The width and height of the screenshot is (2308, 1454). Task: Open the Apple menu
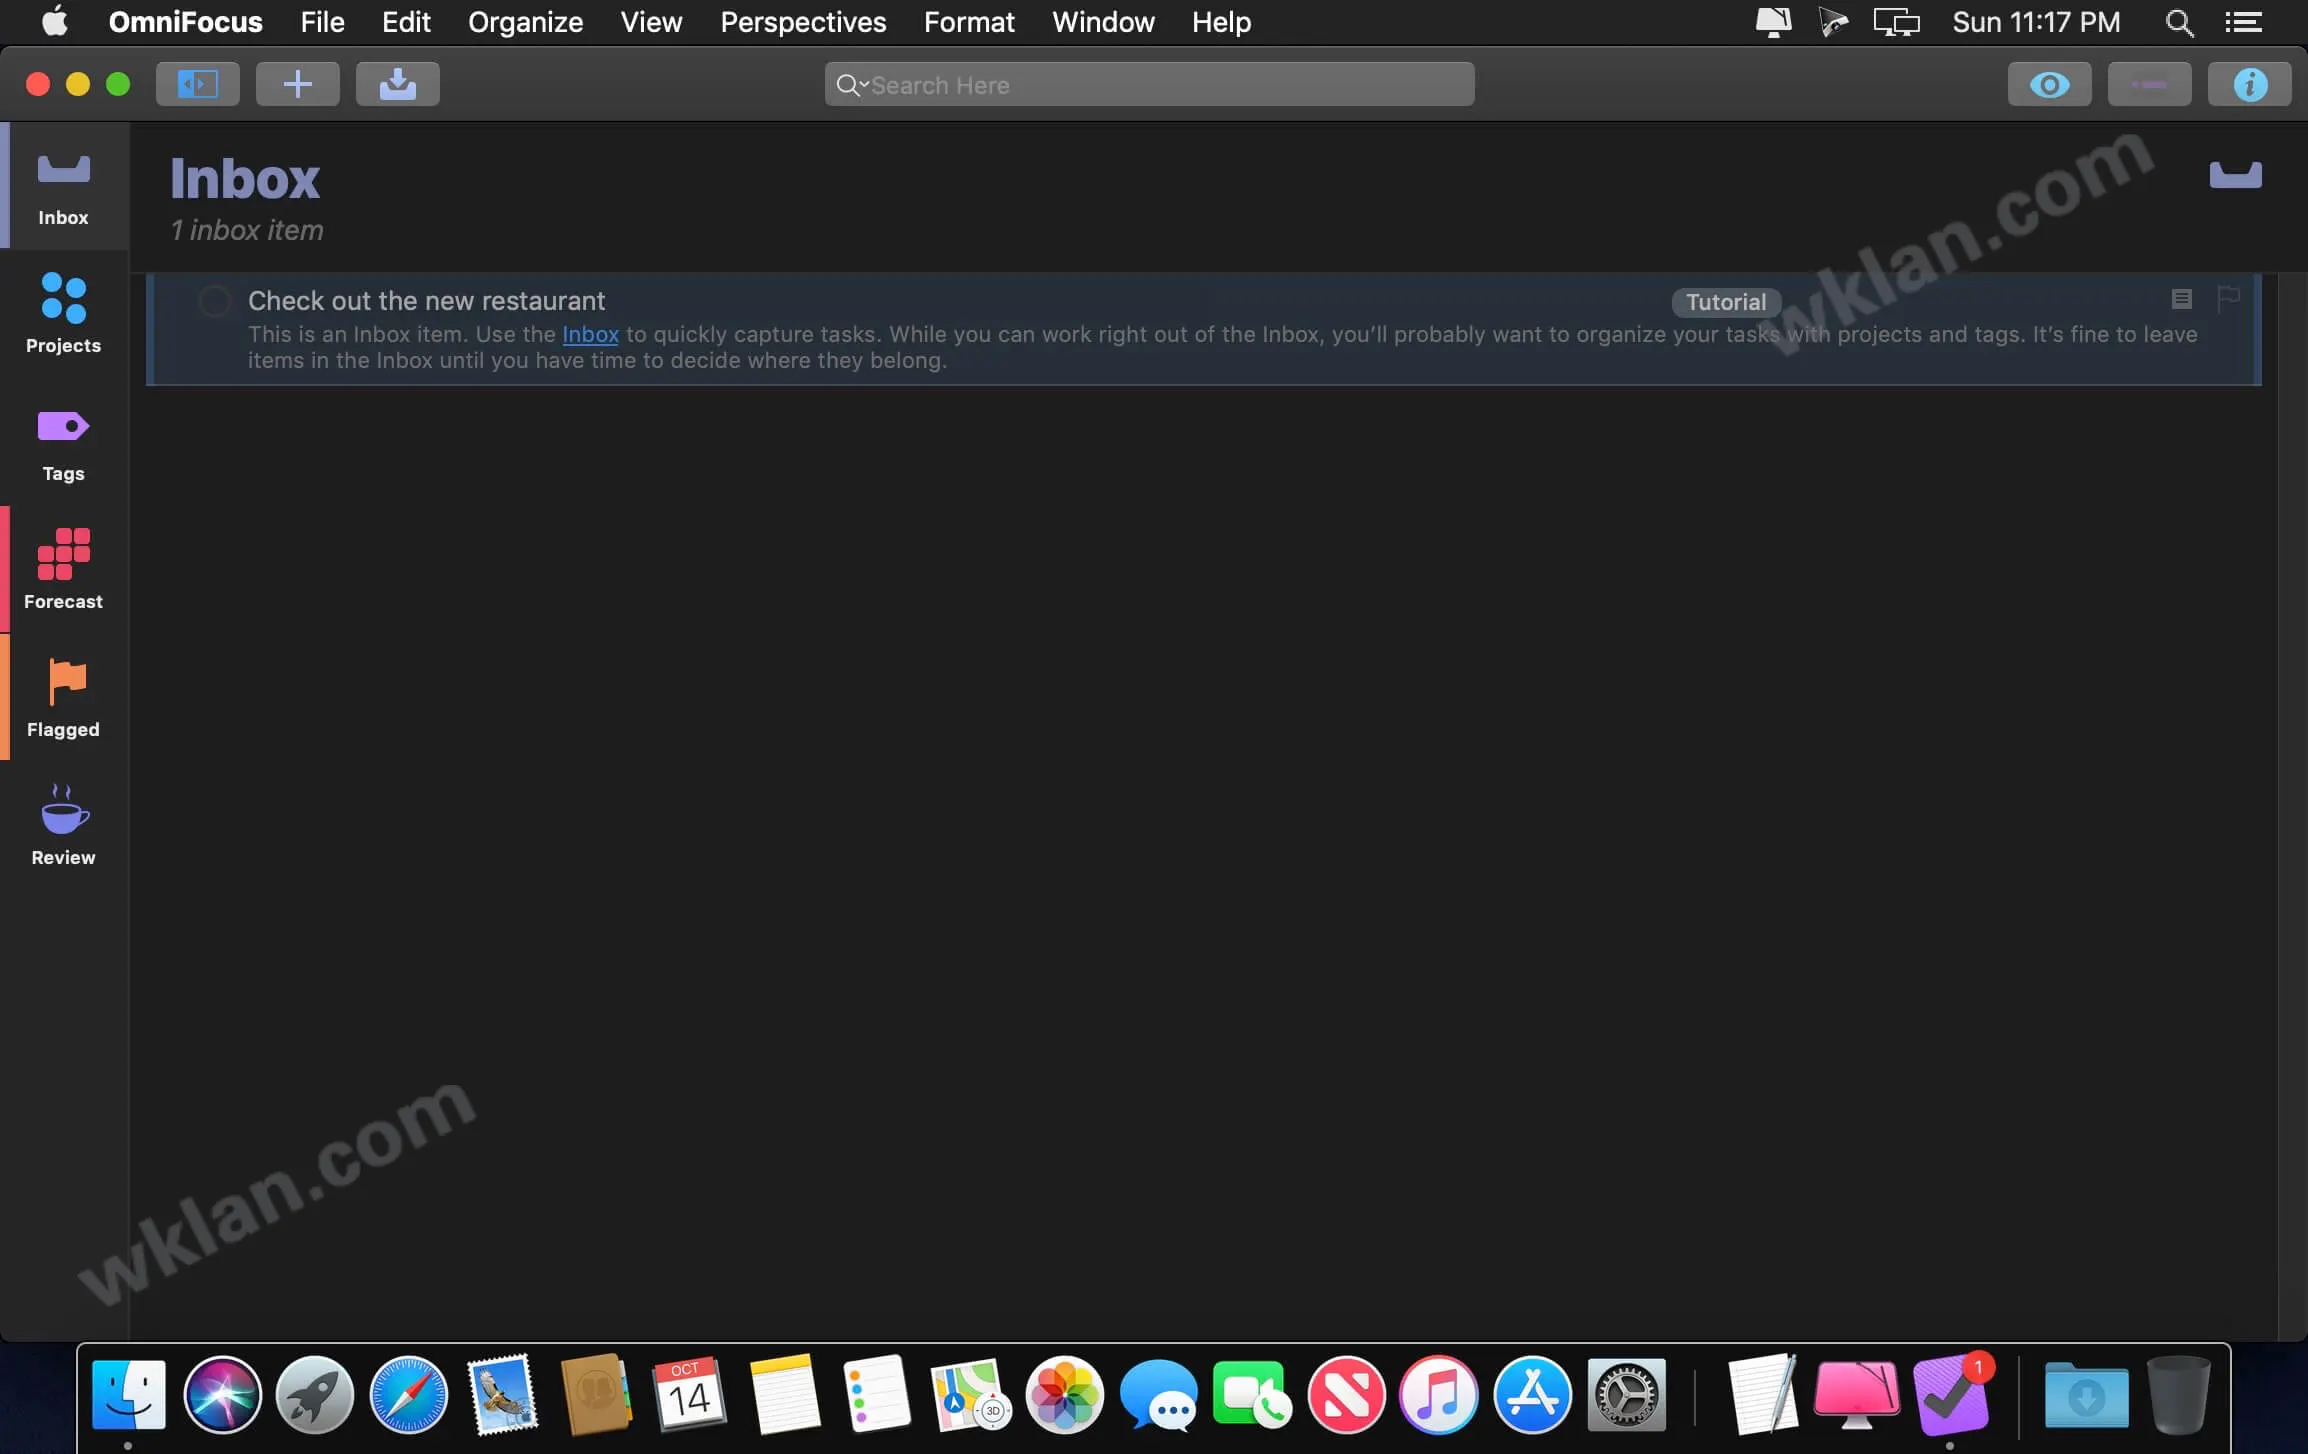(56, 22)
